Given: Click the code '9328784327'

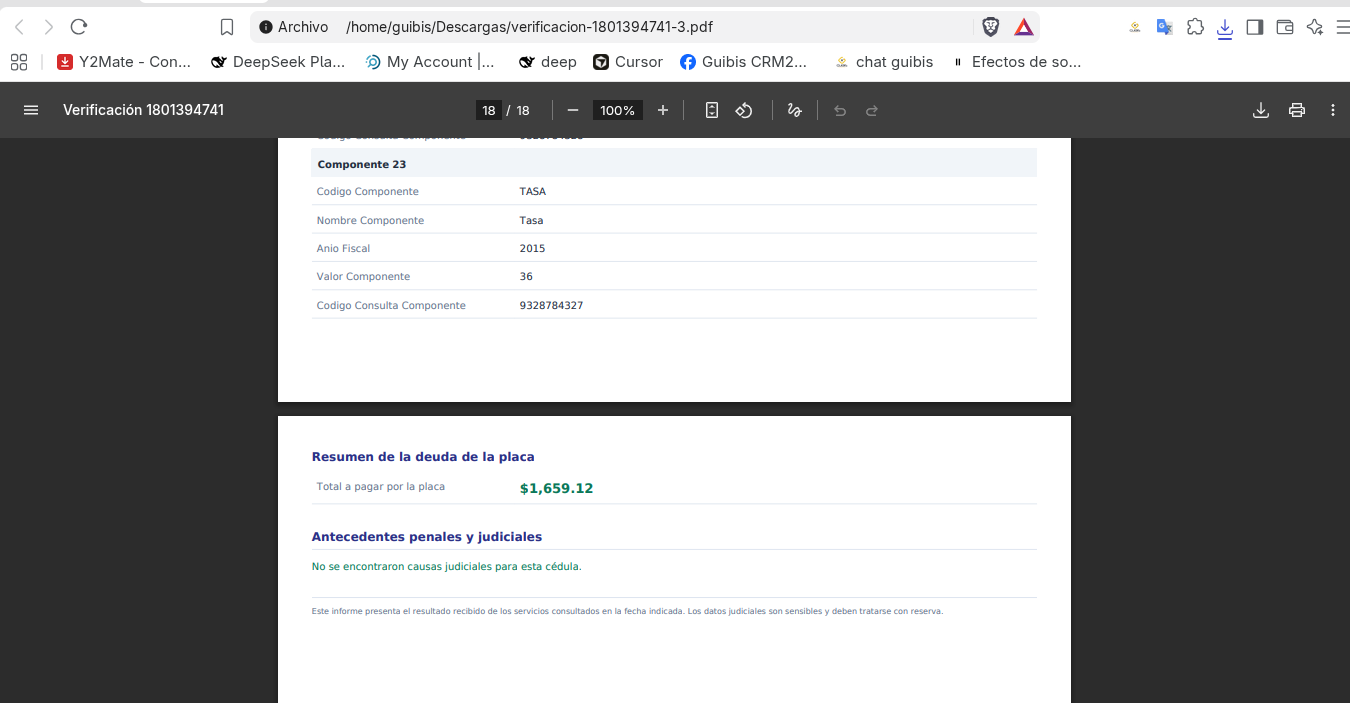Looking at the screenshot, I should (551, 305).
